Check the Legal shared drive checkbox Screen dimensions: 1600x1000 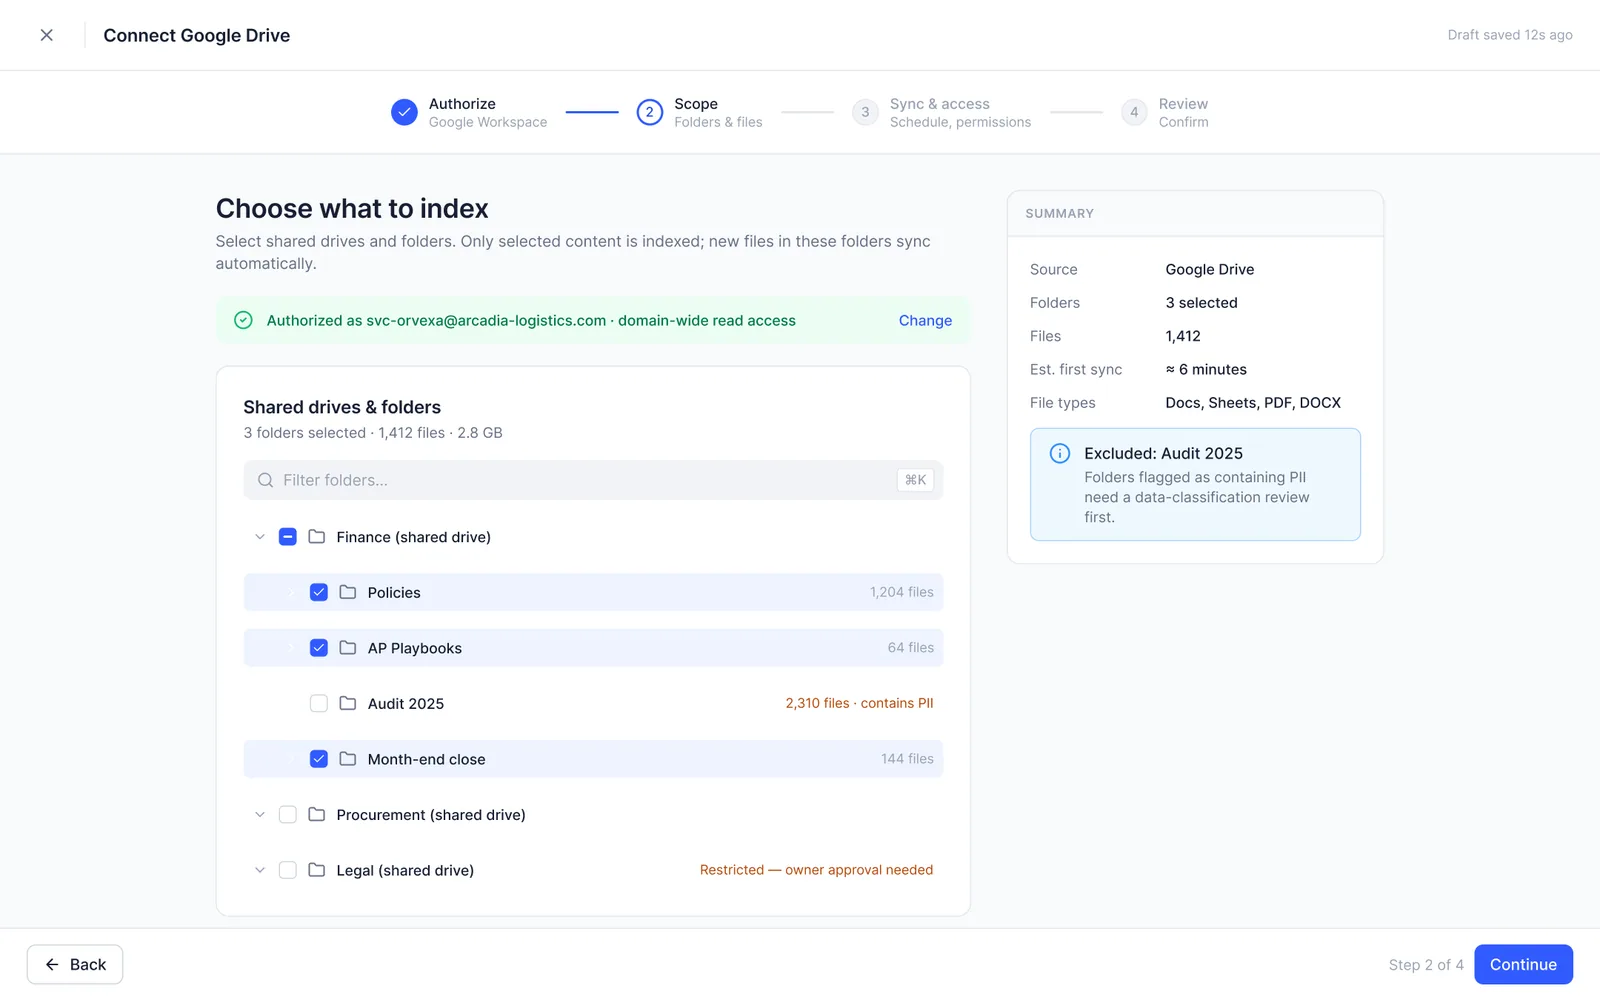[x=288, y=870]
